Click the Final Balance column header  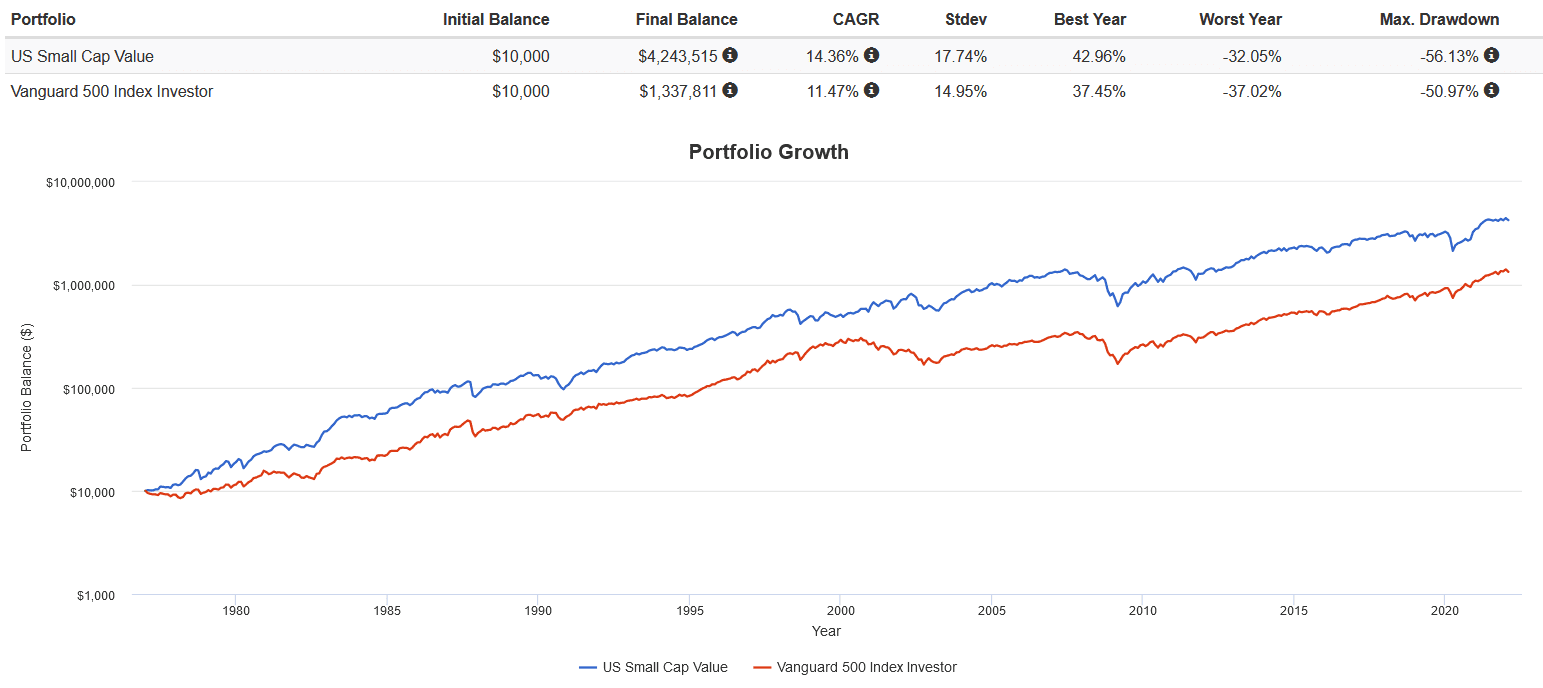coord(686,19)
